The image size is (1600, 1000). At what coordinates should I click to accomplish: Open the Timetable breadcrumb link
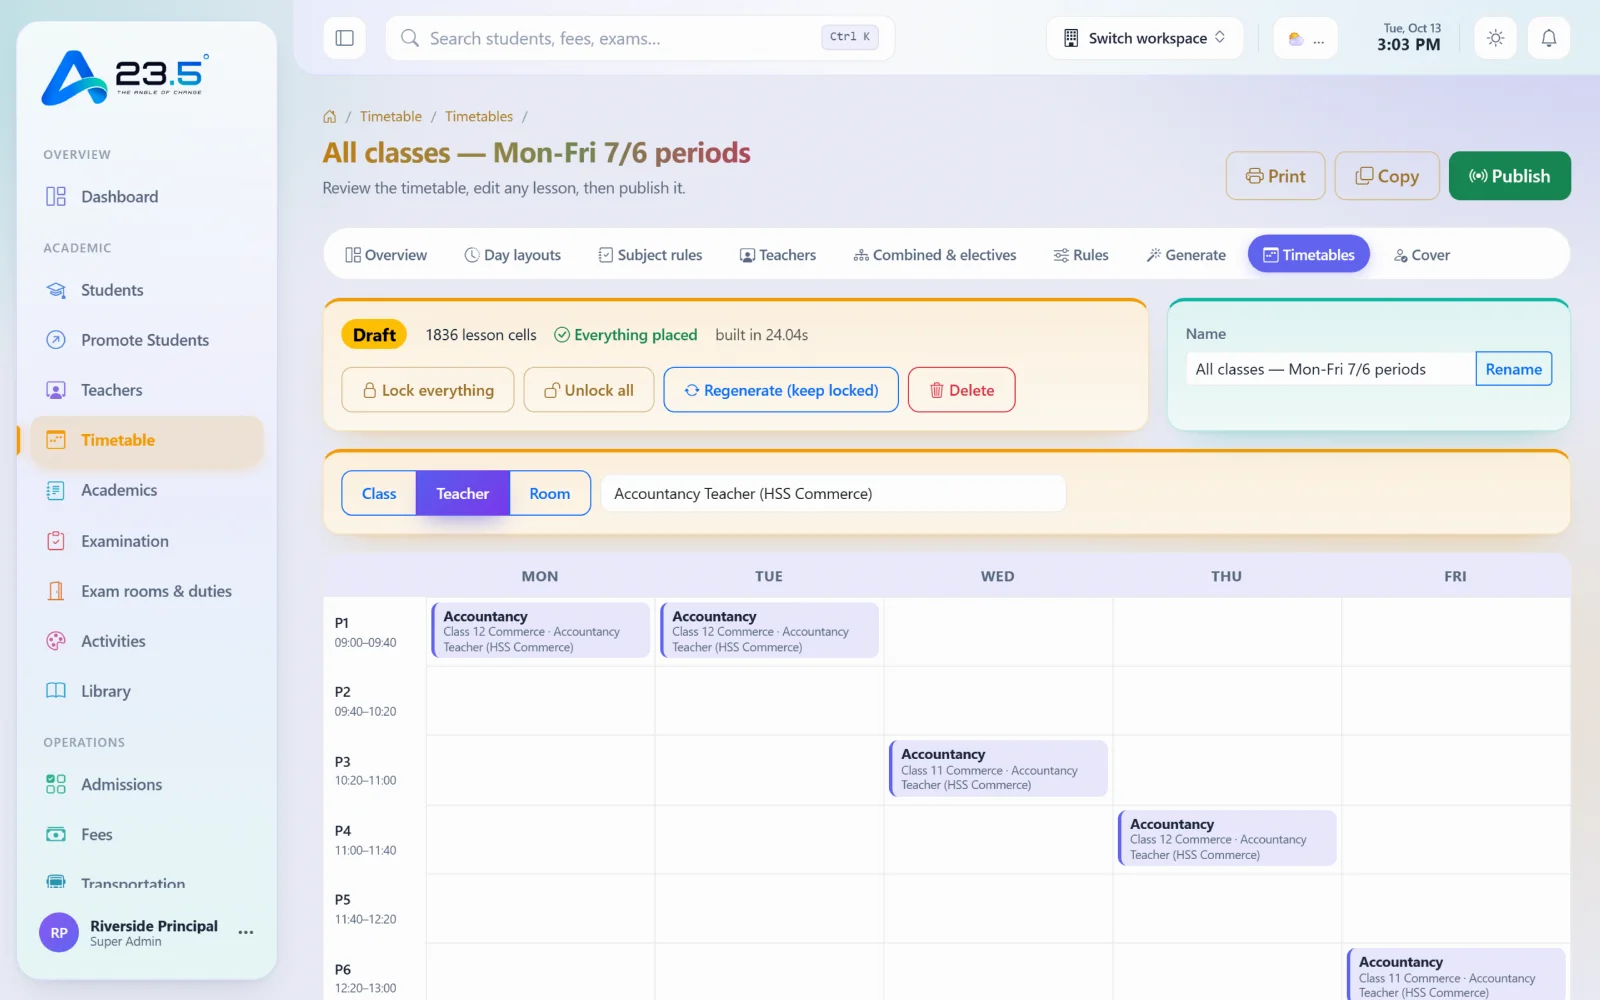(x=391, y=117)
